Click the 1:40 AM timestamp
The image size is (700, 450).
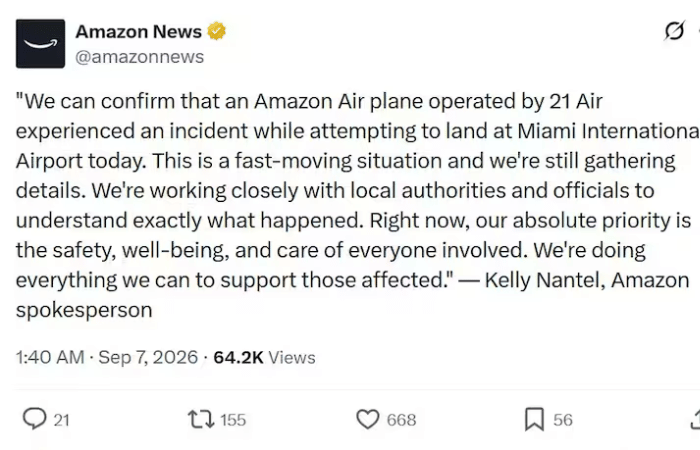click(x=50, y=358)
